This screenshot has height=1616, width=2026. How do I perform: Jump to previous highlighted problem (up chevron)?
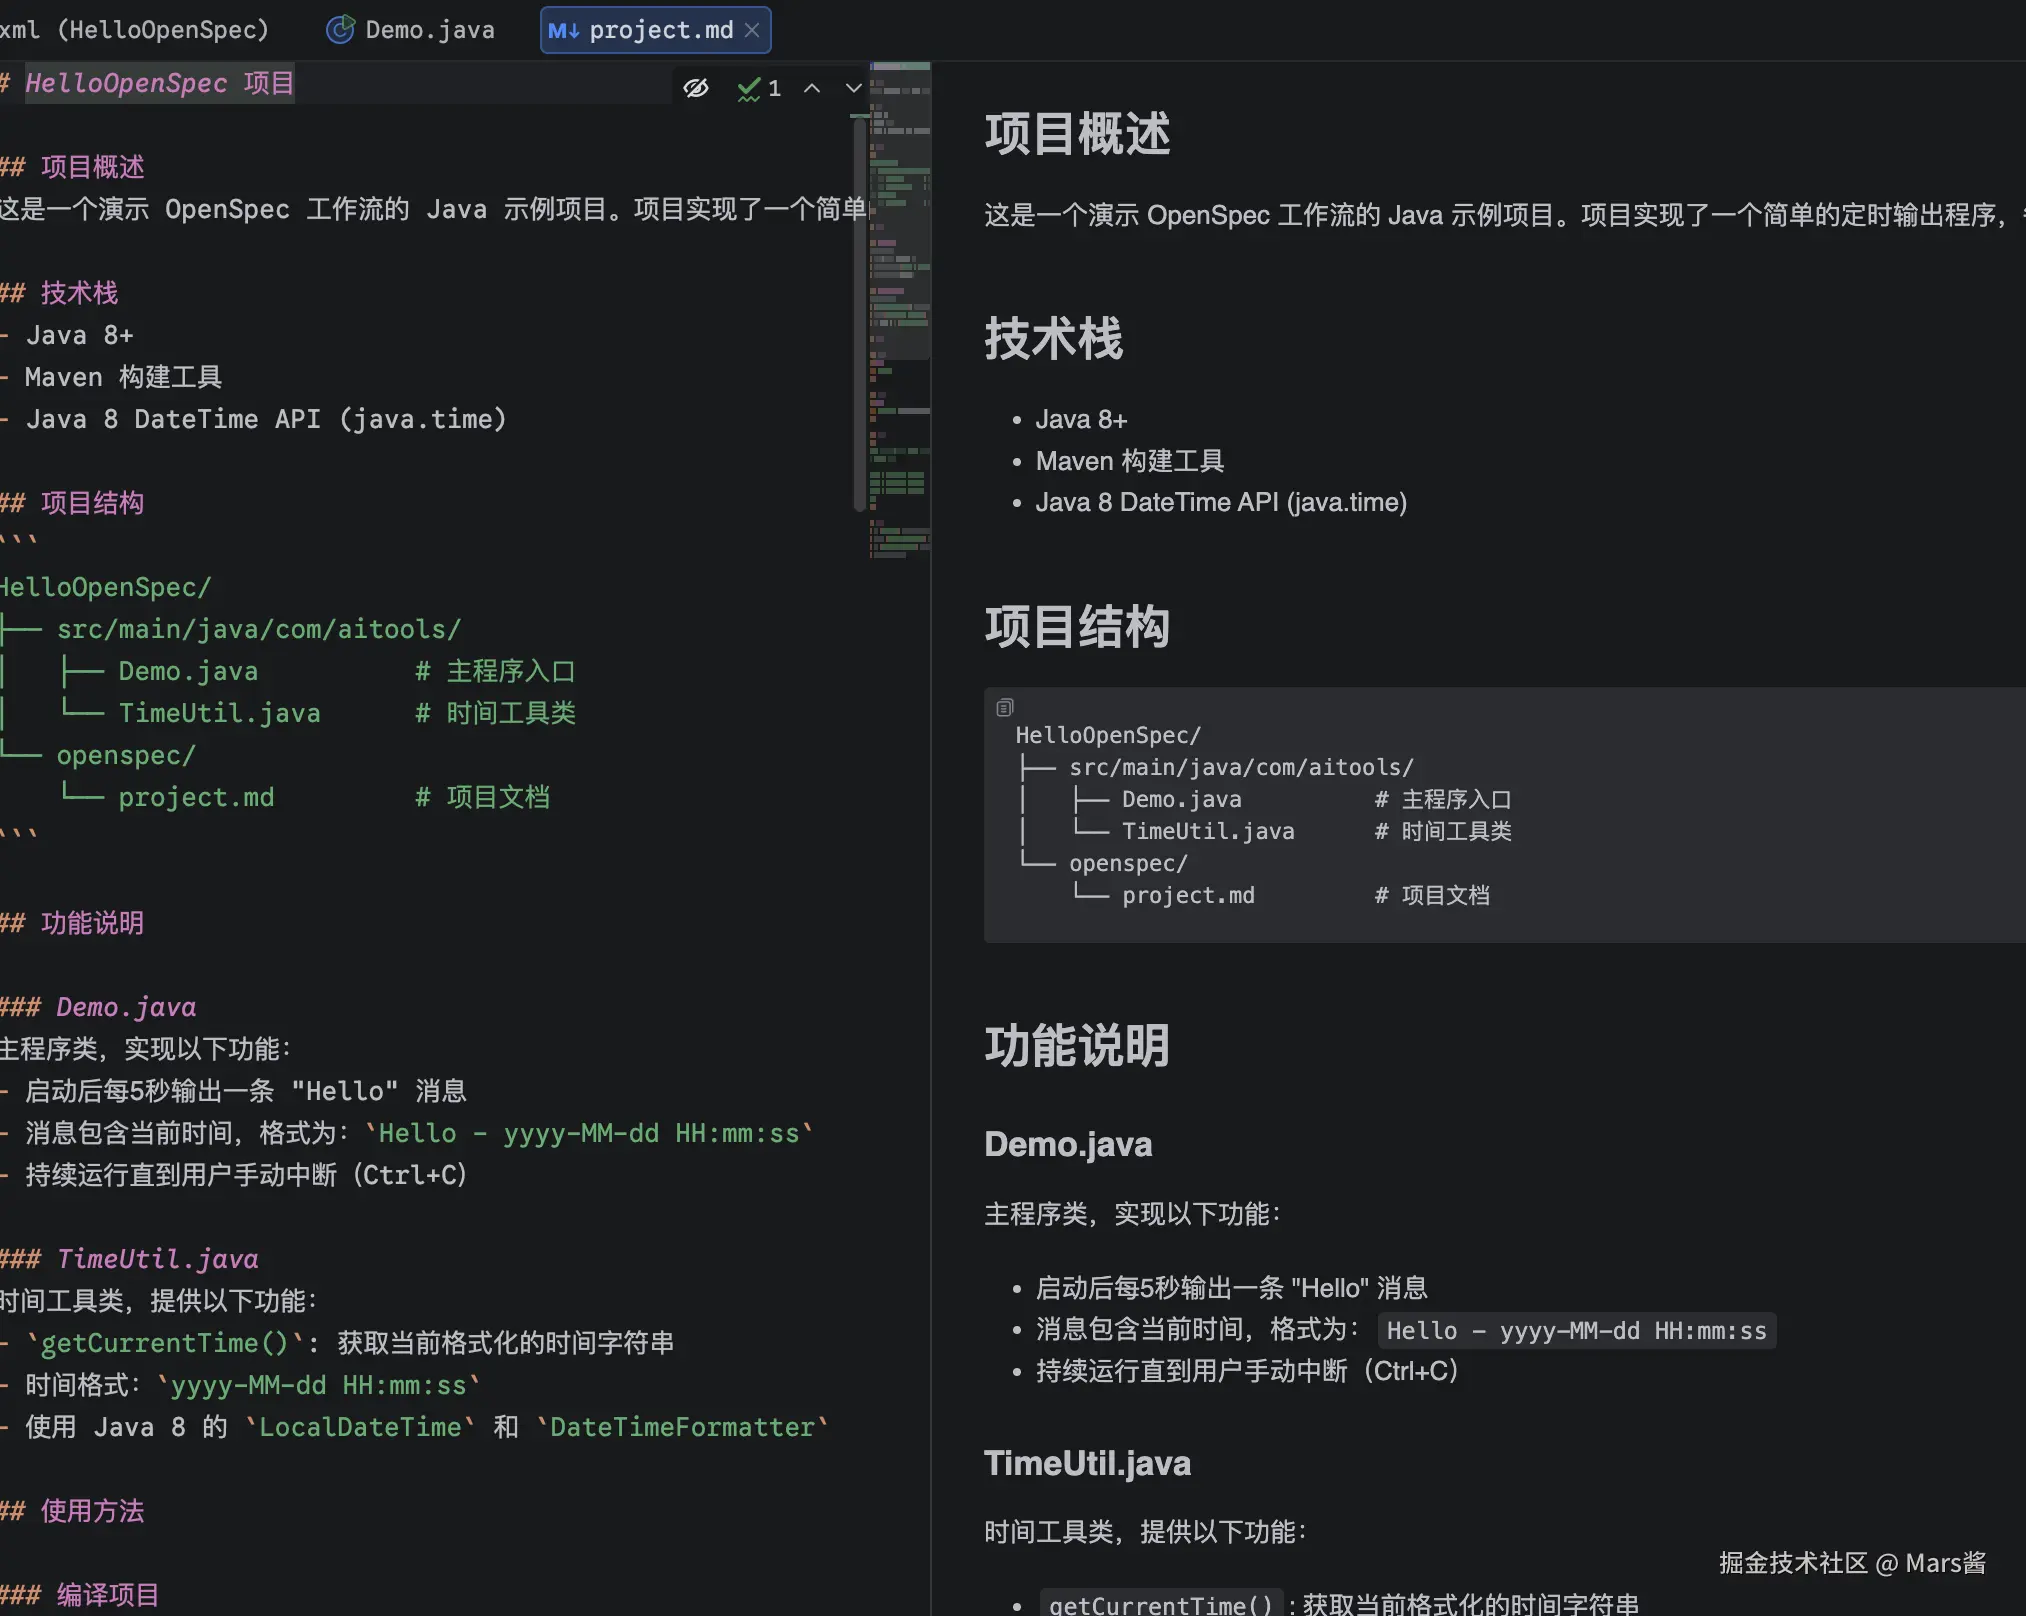pyautogui.click(x=812, y=88)
